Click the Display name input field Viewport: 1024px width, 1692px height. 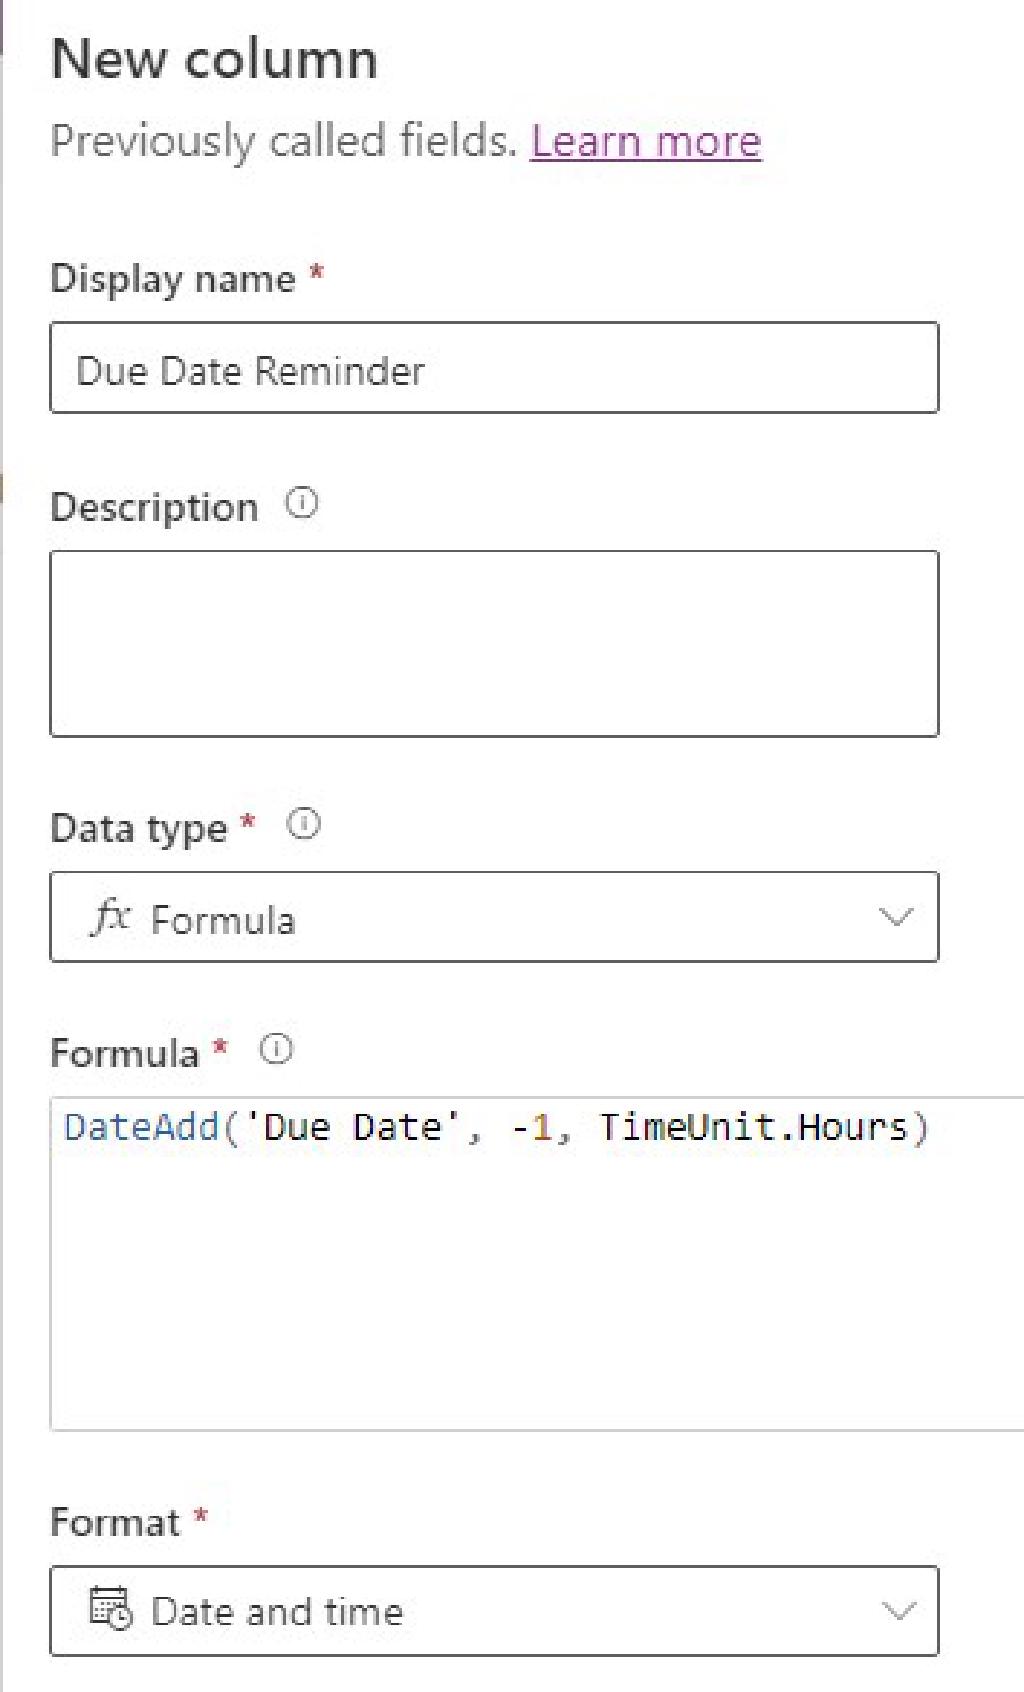(x=494, y=368)
